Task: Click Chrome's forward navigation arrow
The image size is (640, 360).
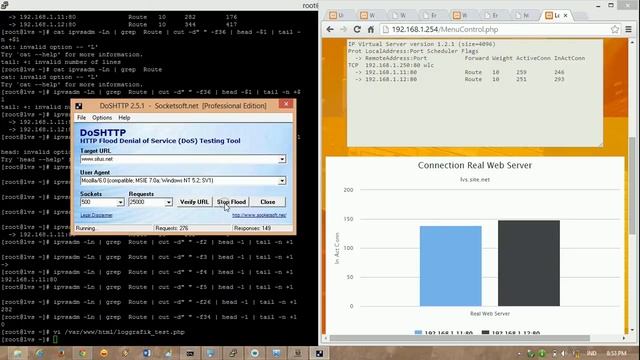Action: tap(343, 29)
